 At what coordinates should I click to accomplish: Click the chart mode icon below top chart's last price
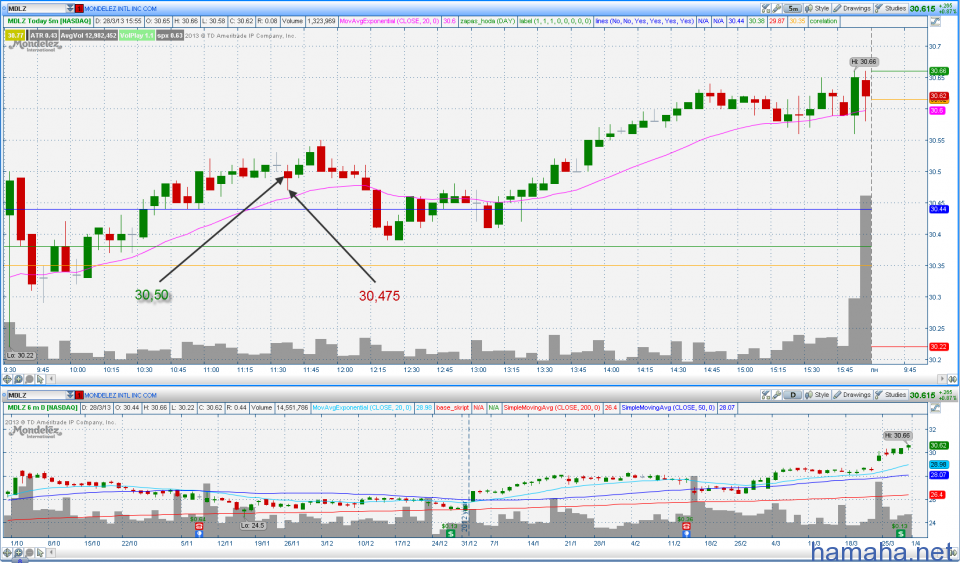pos(935,21)
